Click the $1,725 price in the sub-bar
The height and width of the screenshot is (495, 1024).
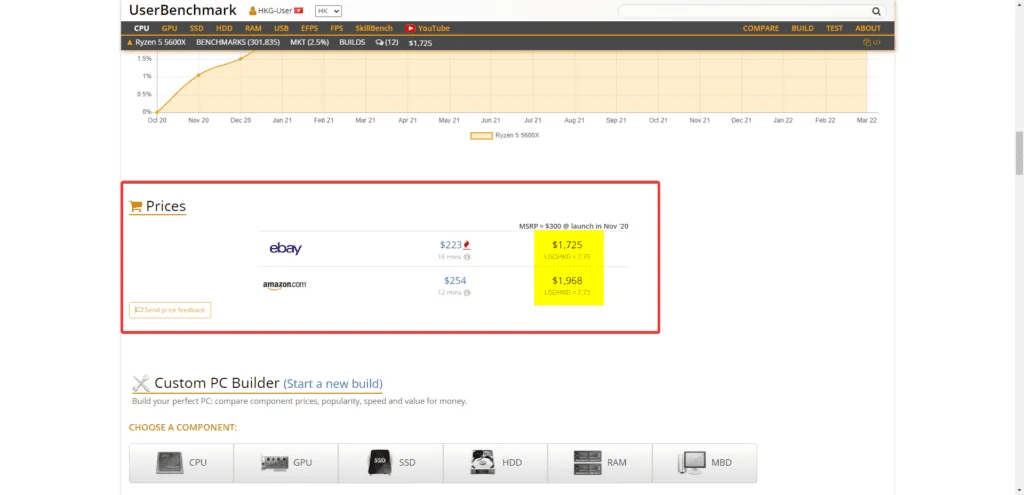tap(420, 43)
